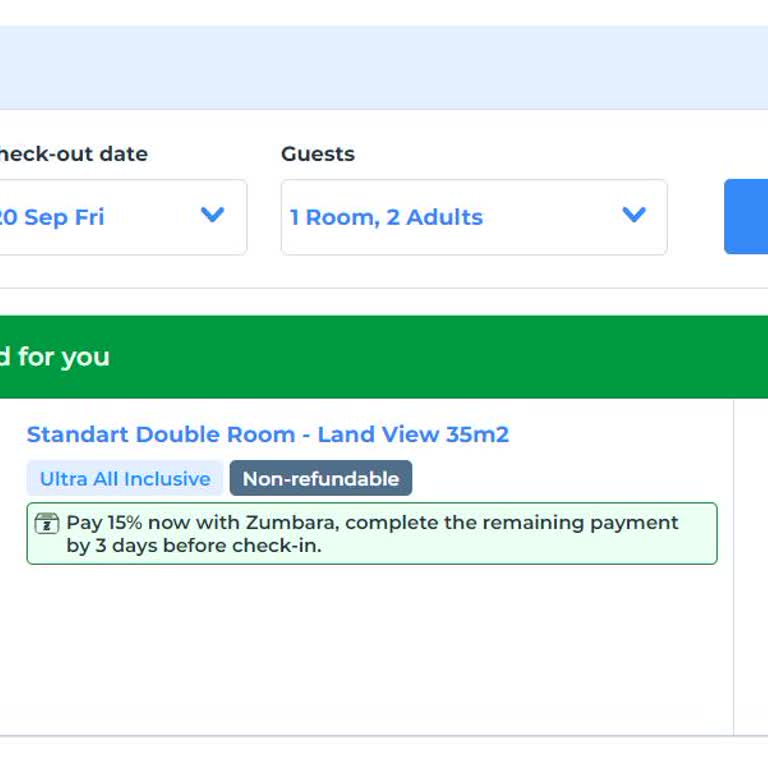
Task: Click the light blue top header bar
Action: pos(384,68)
